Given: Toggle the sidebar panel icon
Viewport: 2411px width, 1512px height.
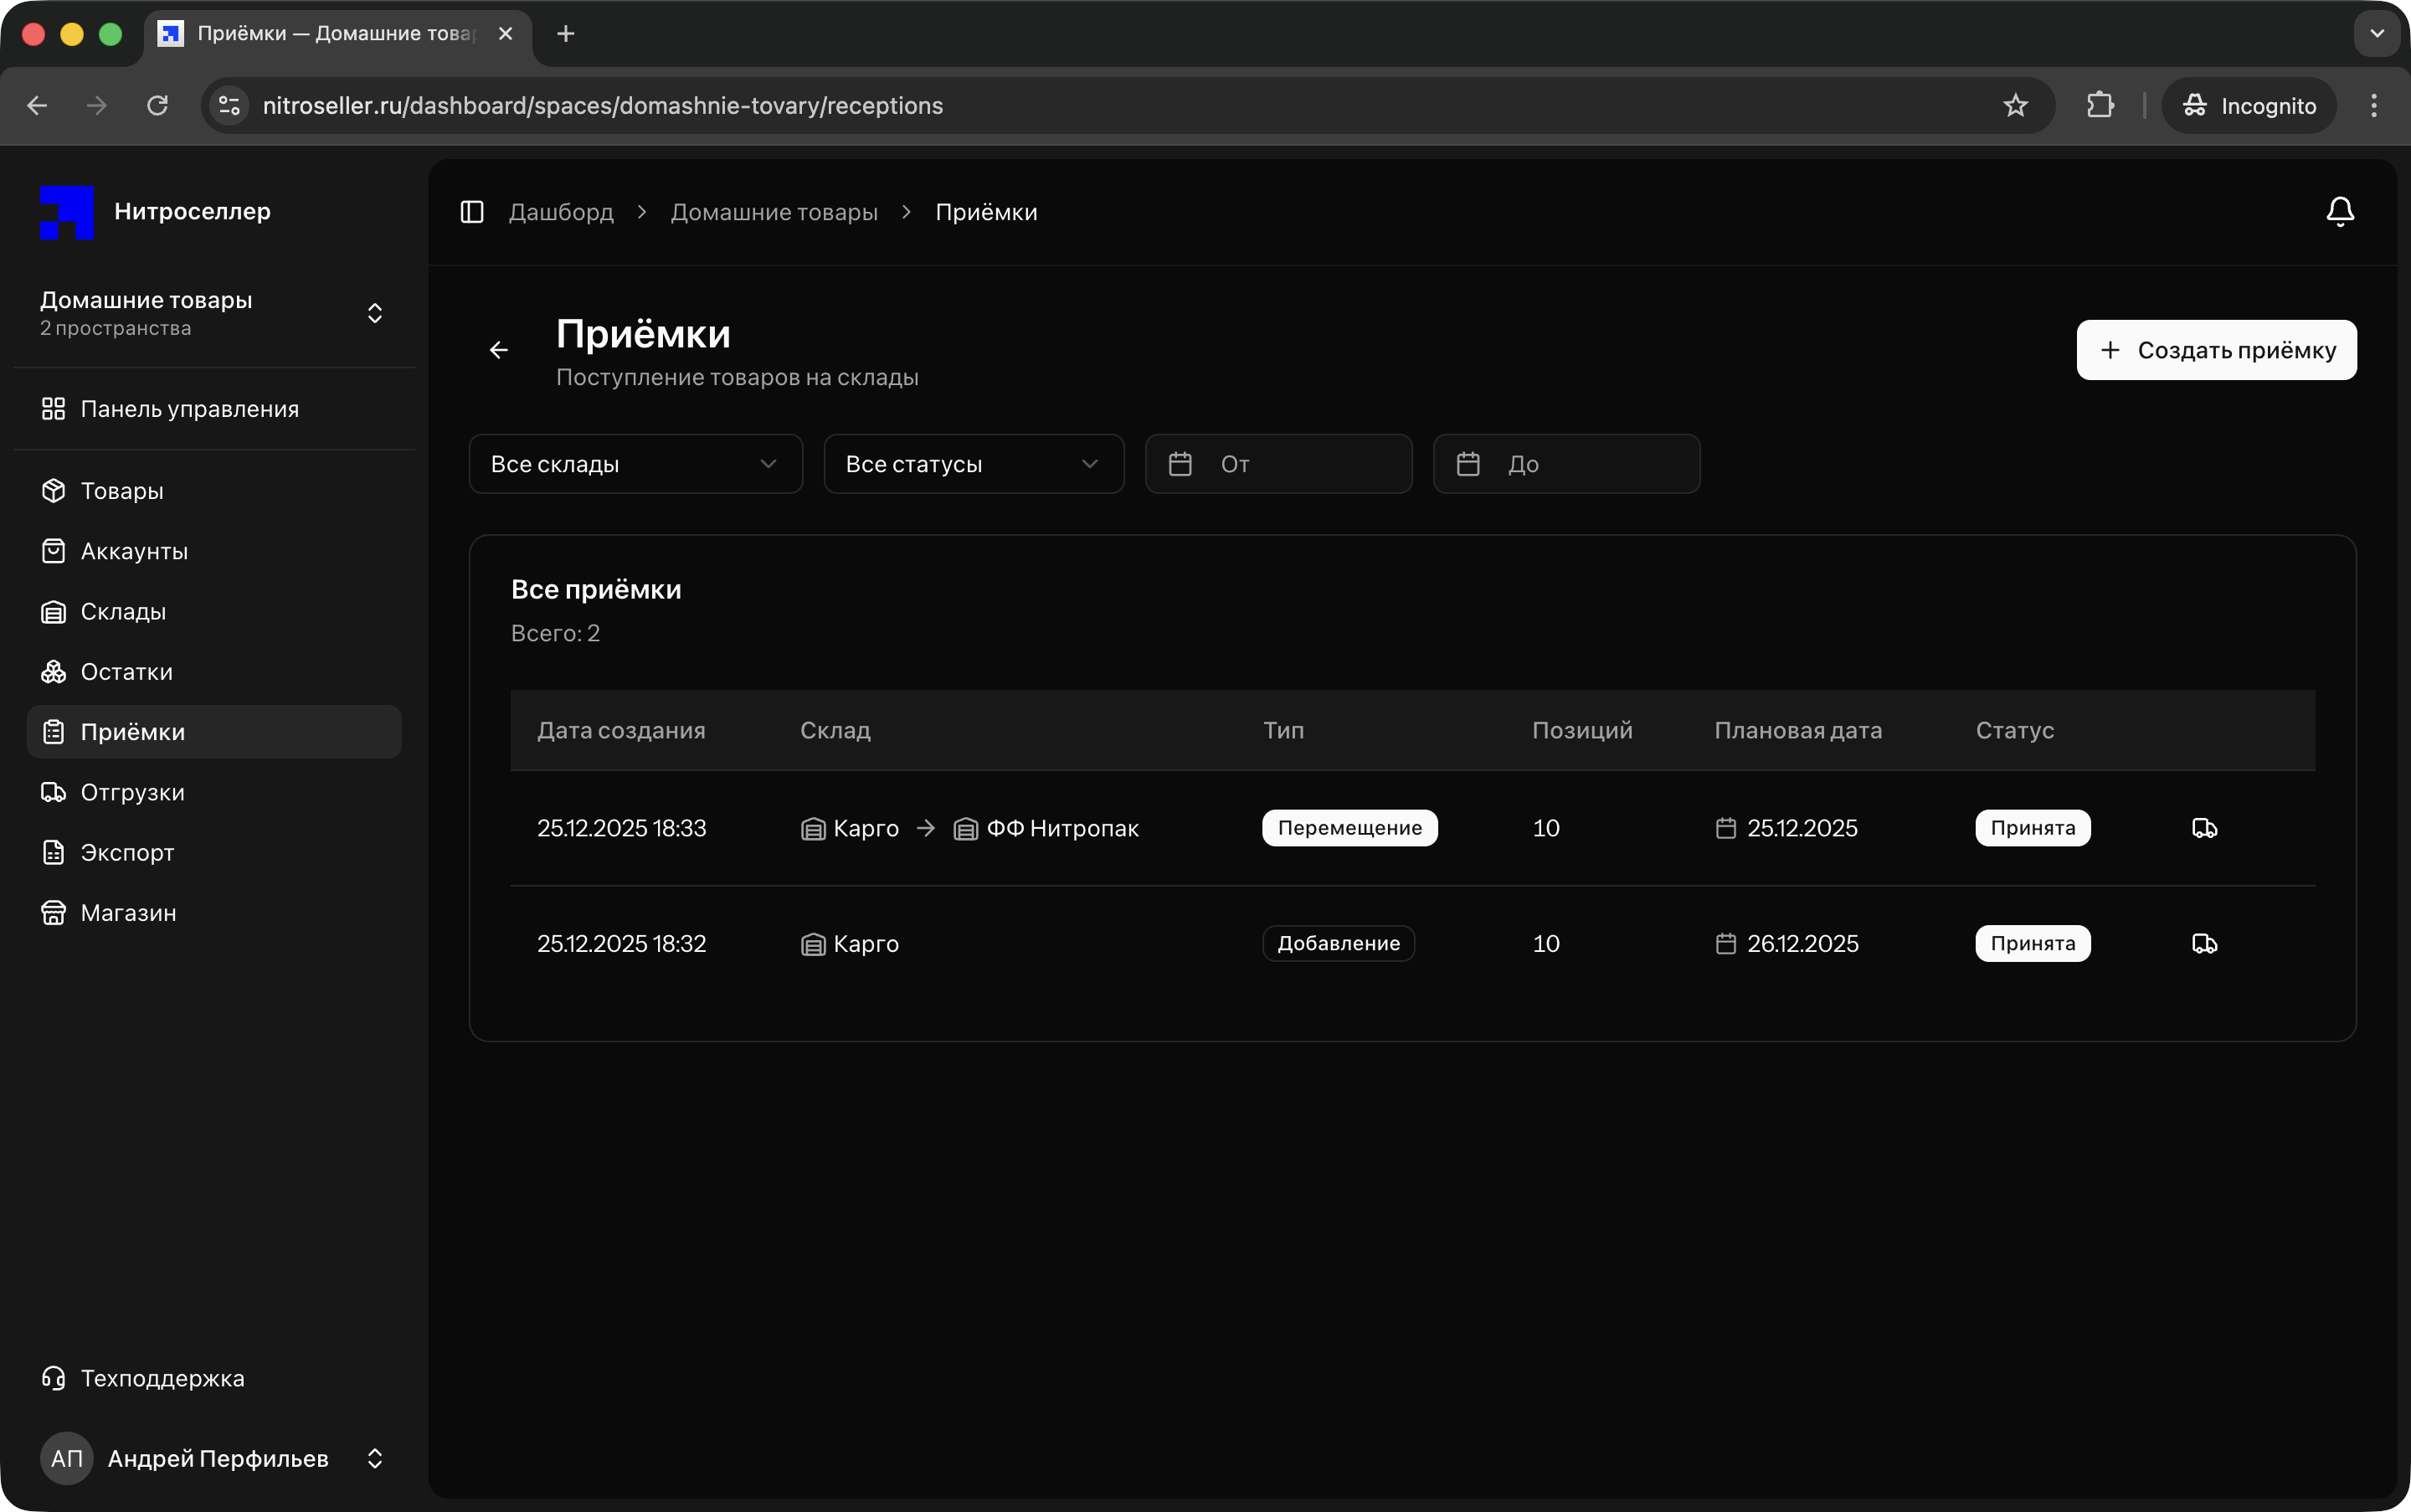Looking at the screenshot, I should coord(472,212).
